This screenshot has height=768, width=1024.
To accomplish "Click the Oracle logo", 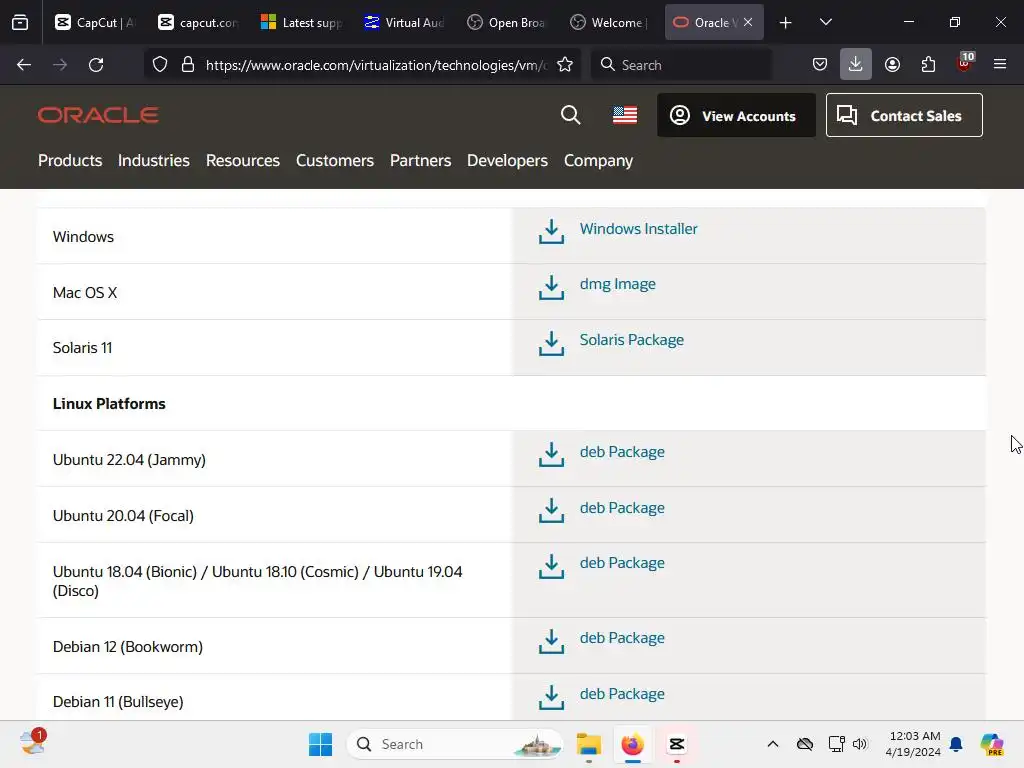I will click(98, 115).
